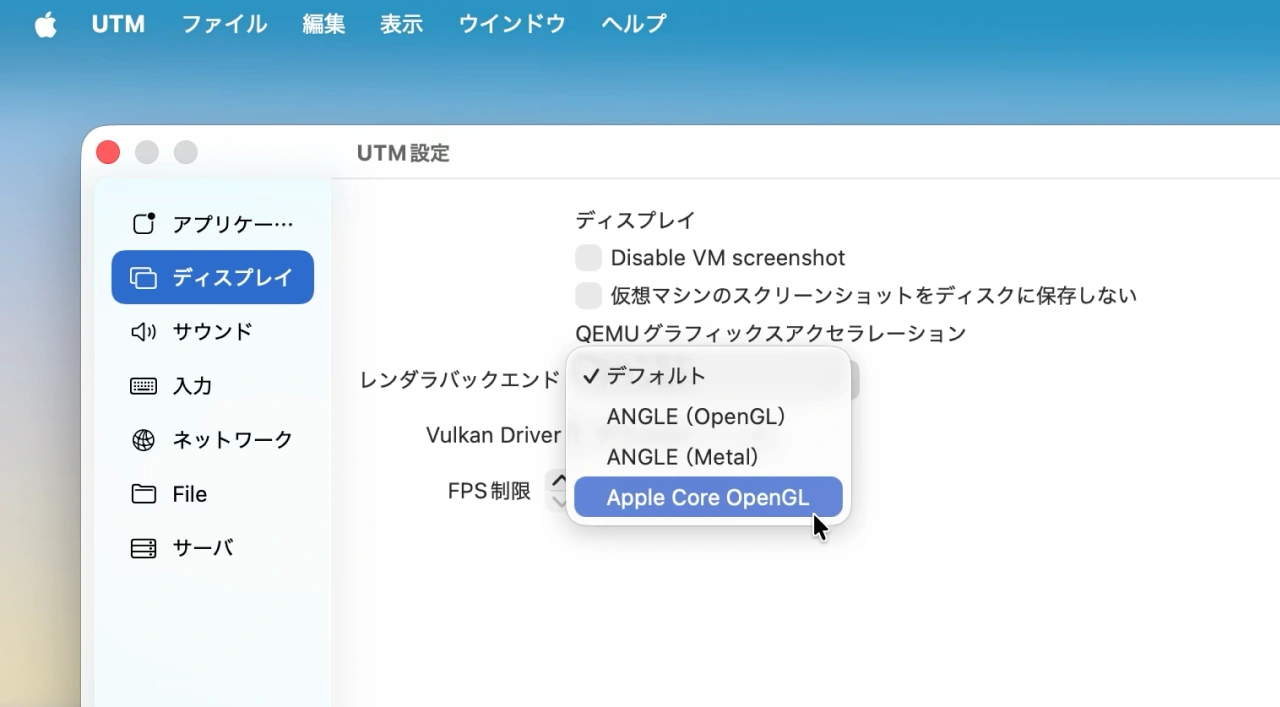
Task: Open the ヘルプ menu
Action: pos(632,24)
